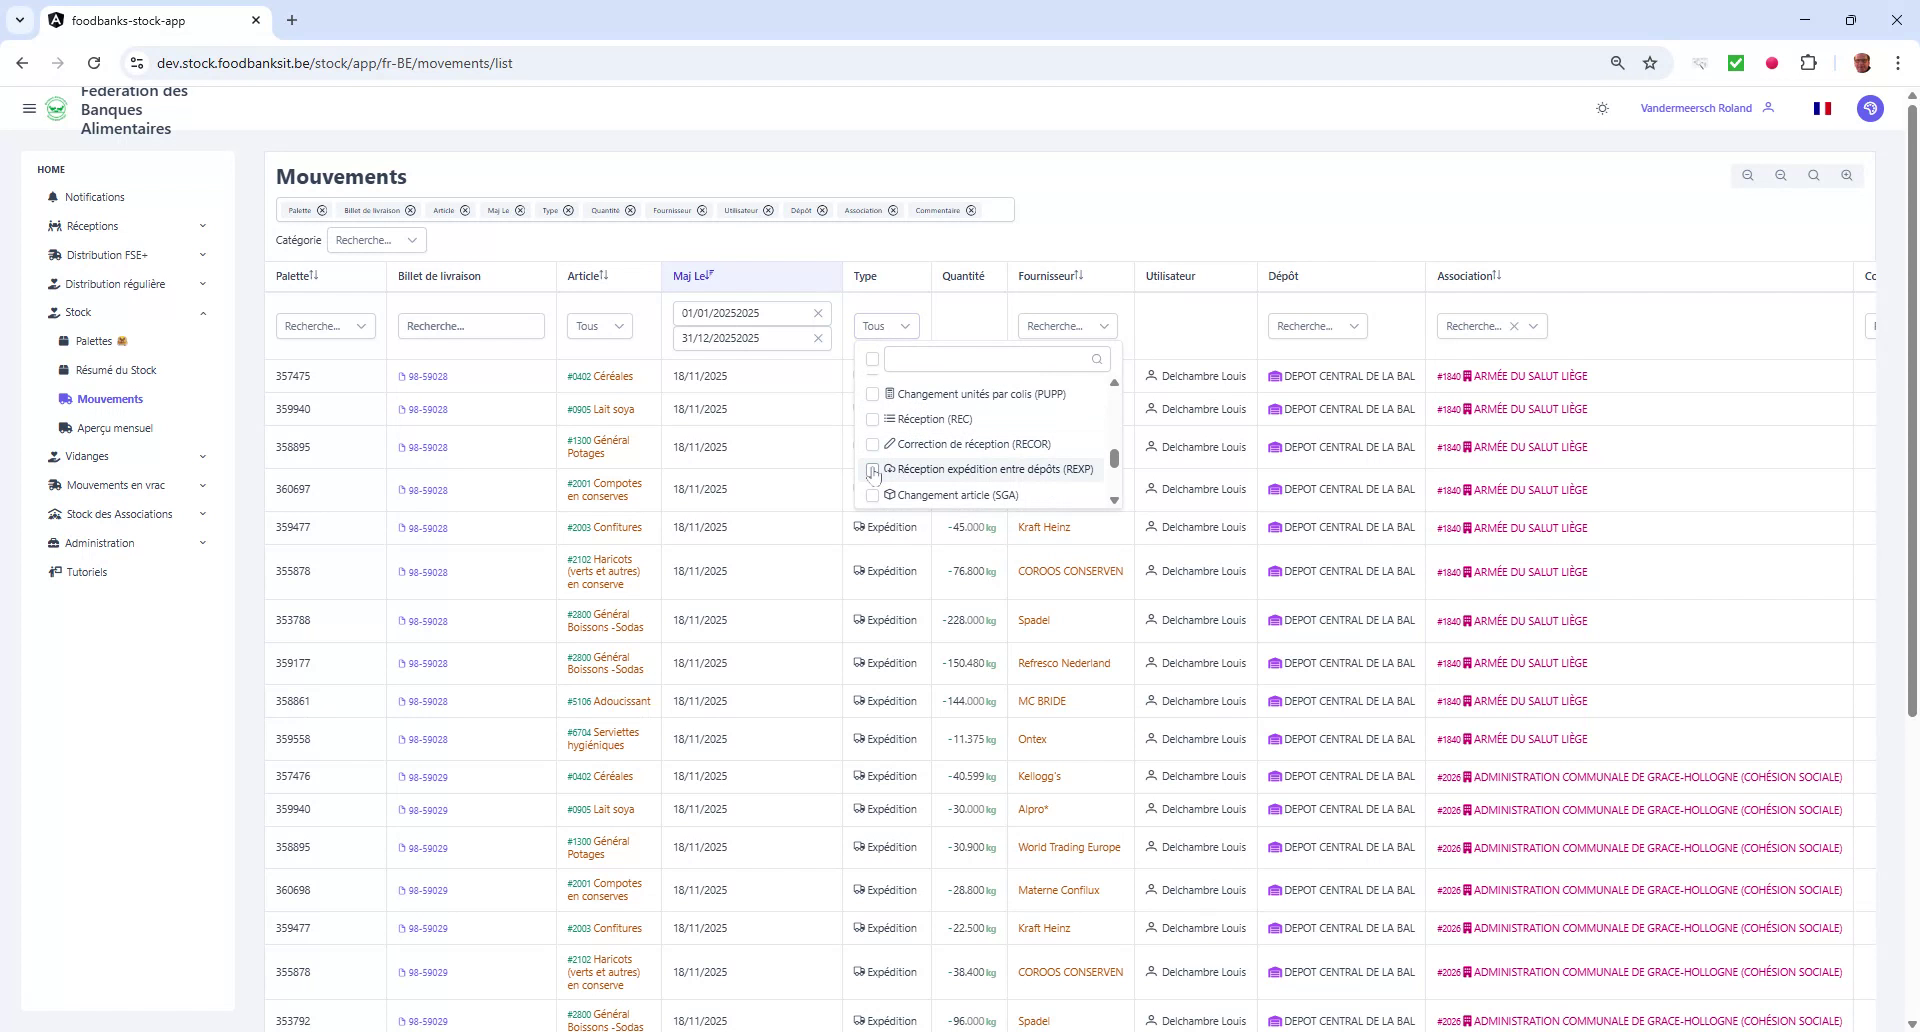Expand the Administration sidebar section

[x=100, y=543]
